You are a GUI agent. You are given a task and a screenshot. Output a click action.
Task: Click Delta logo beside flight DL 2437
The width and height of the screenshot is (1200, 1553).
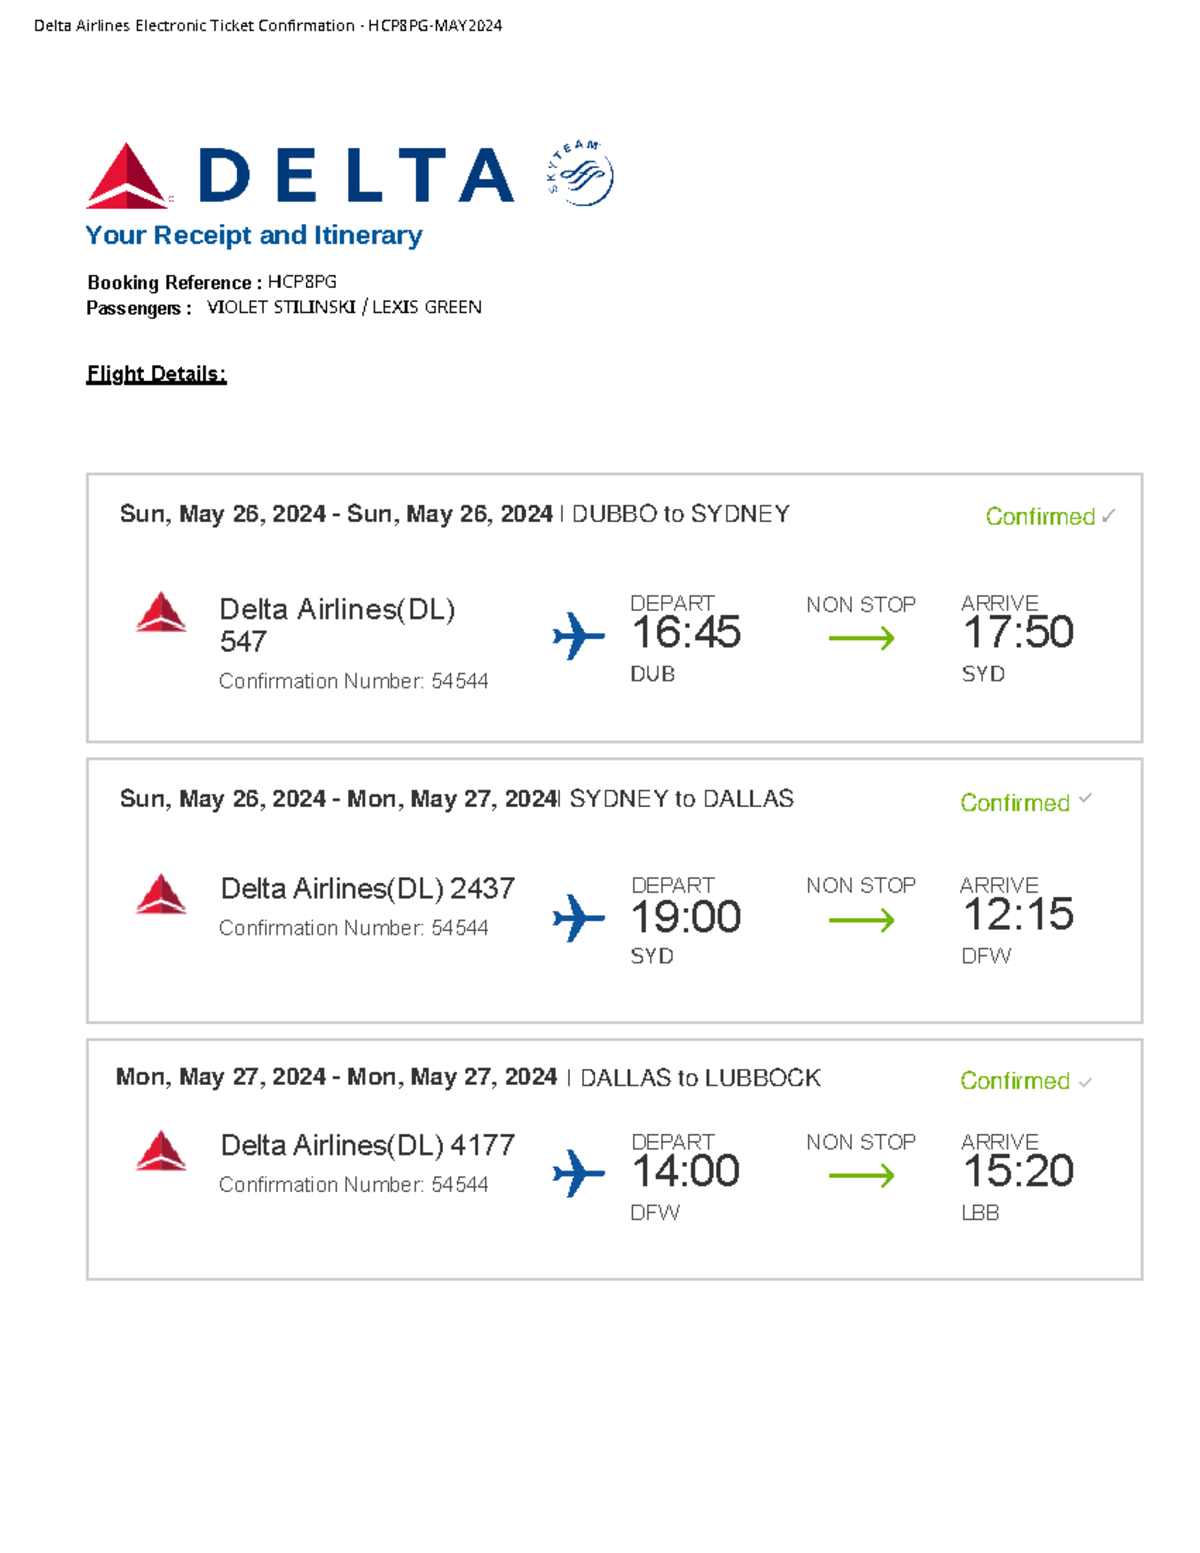coord(161,895)
